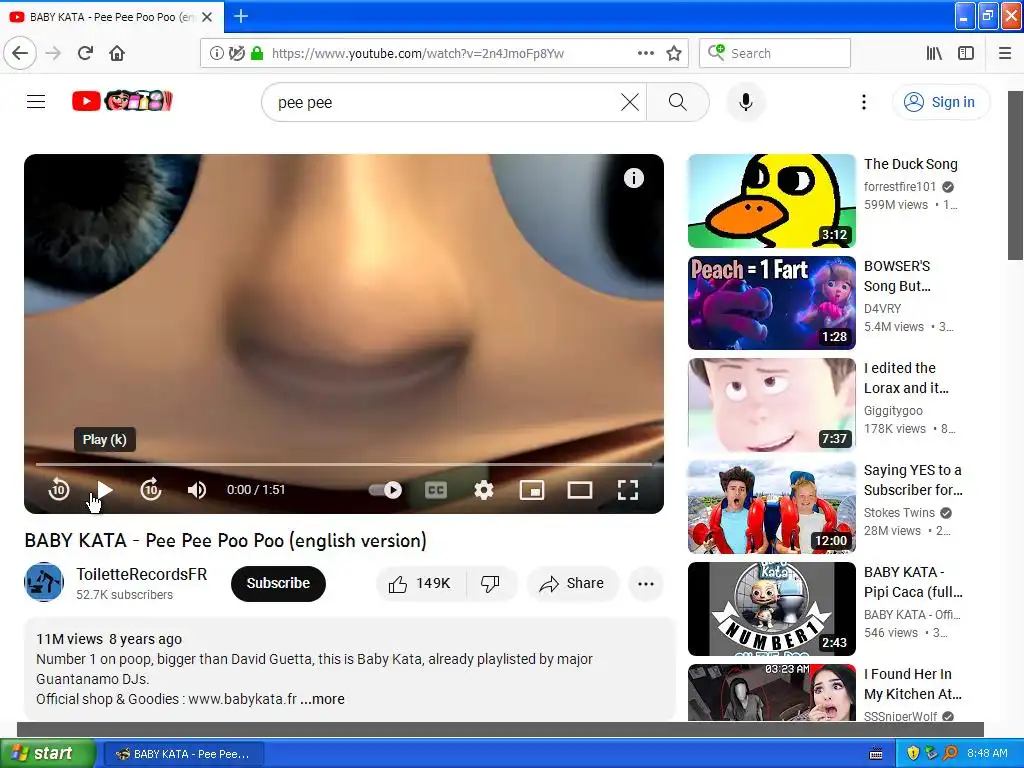The height and width of the screenshot is (768, 1024).
Task: Open the ToiletteRecordsFR channel name link
Action: tap(142, 574)
